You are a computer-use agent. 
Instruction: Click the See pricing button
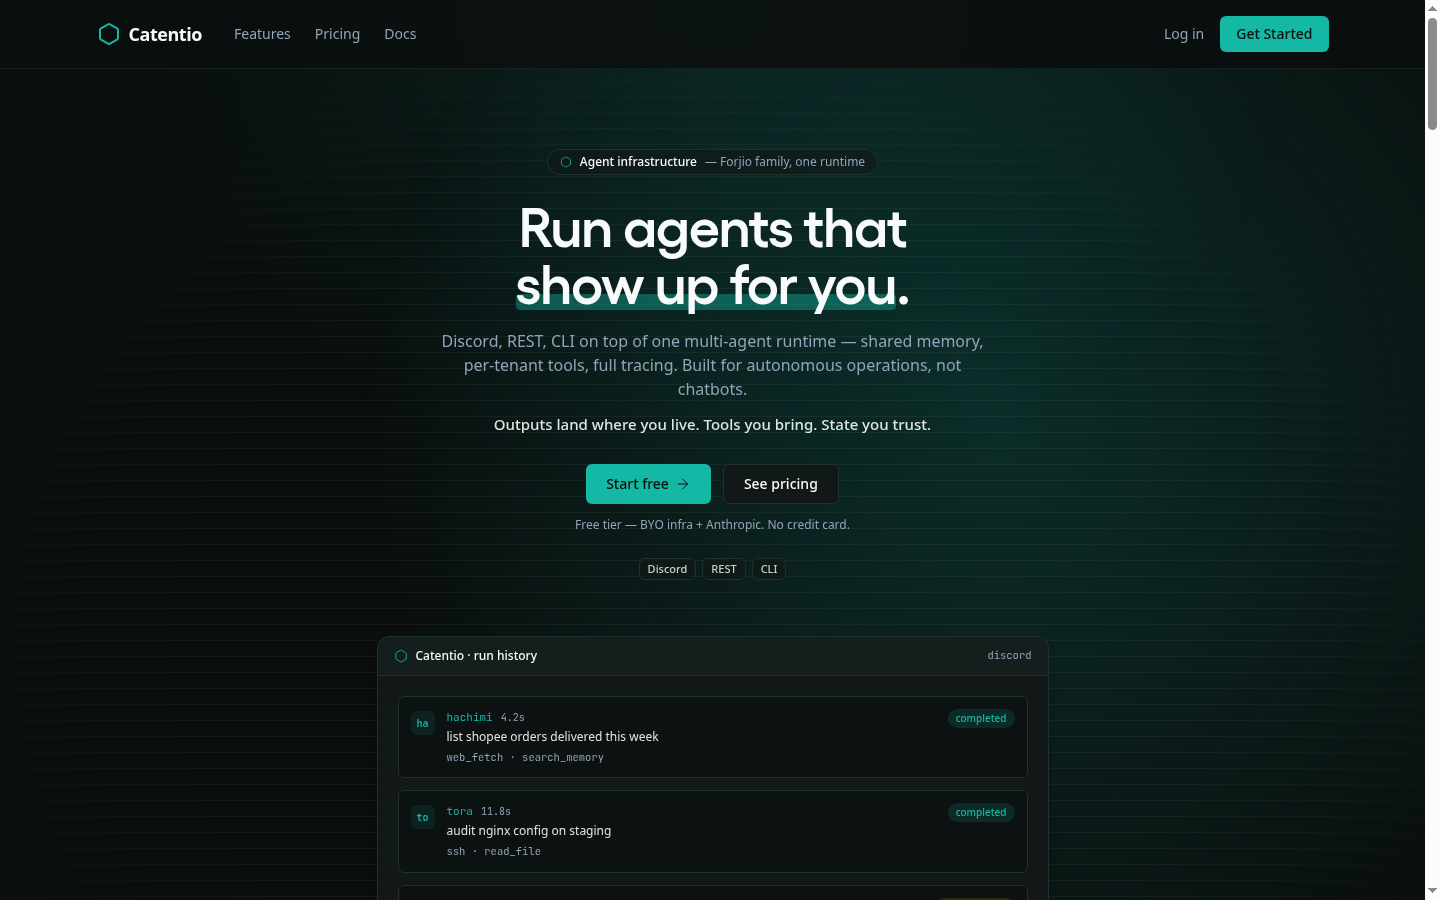(x=781, y=484)
